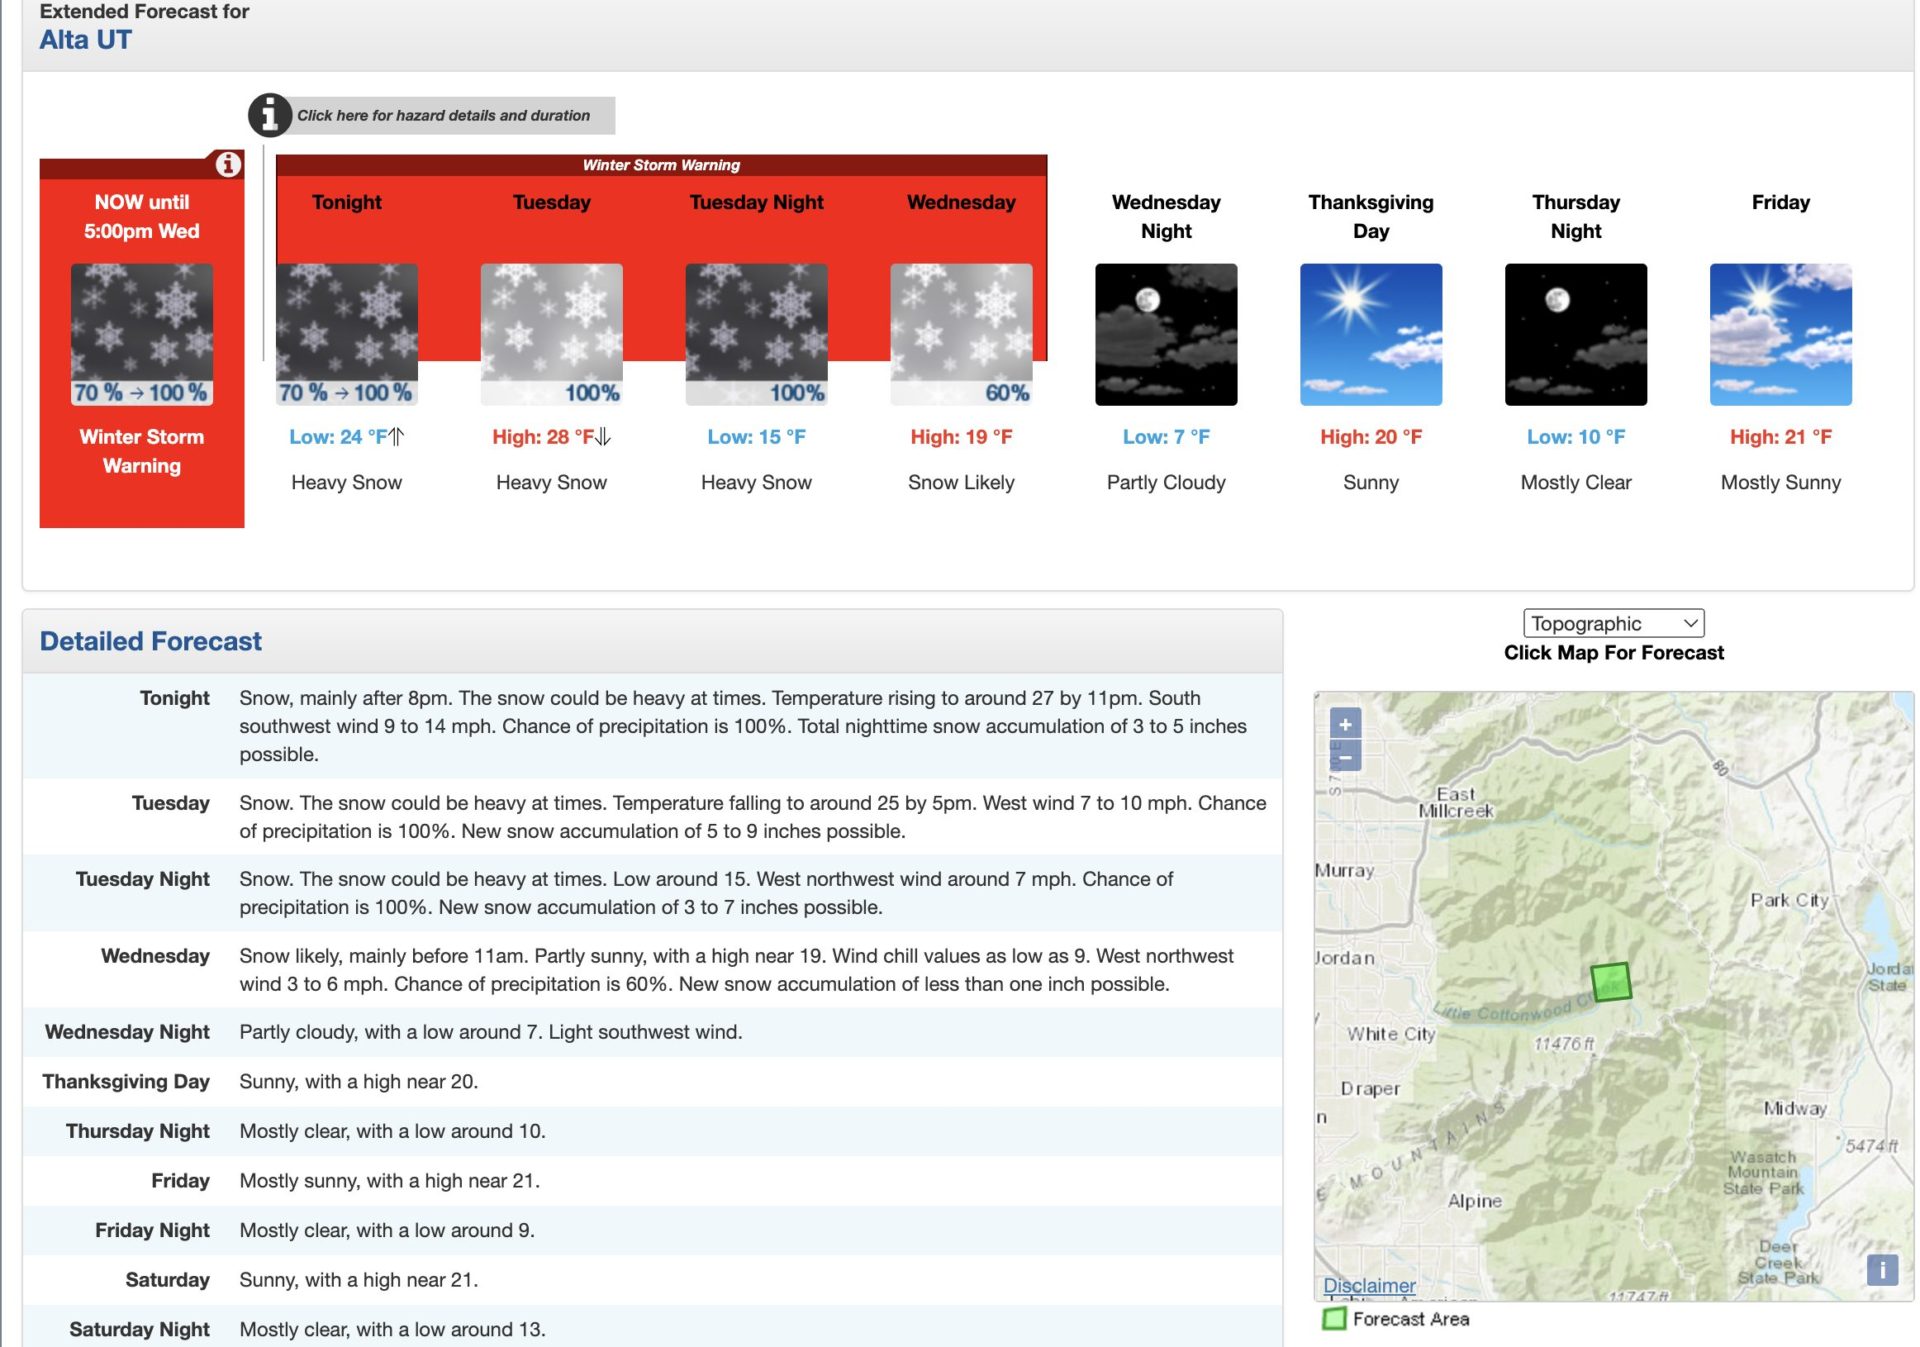Screen dimensions: 1920x1347
Task: Click 'Low: 7 °F' under Wednesday Night
Action: (1166, 437)
